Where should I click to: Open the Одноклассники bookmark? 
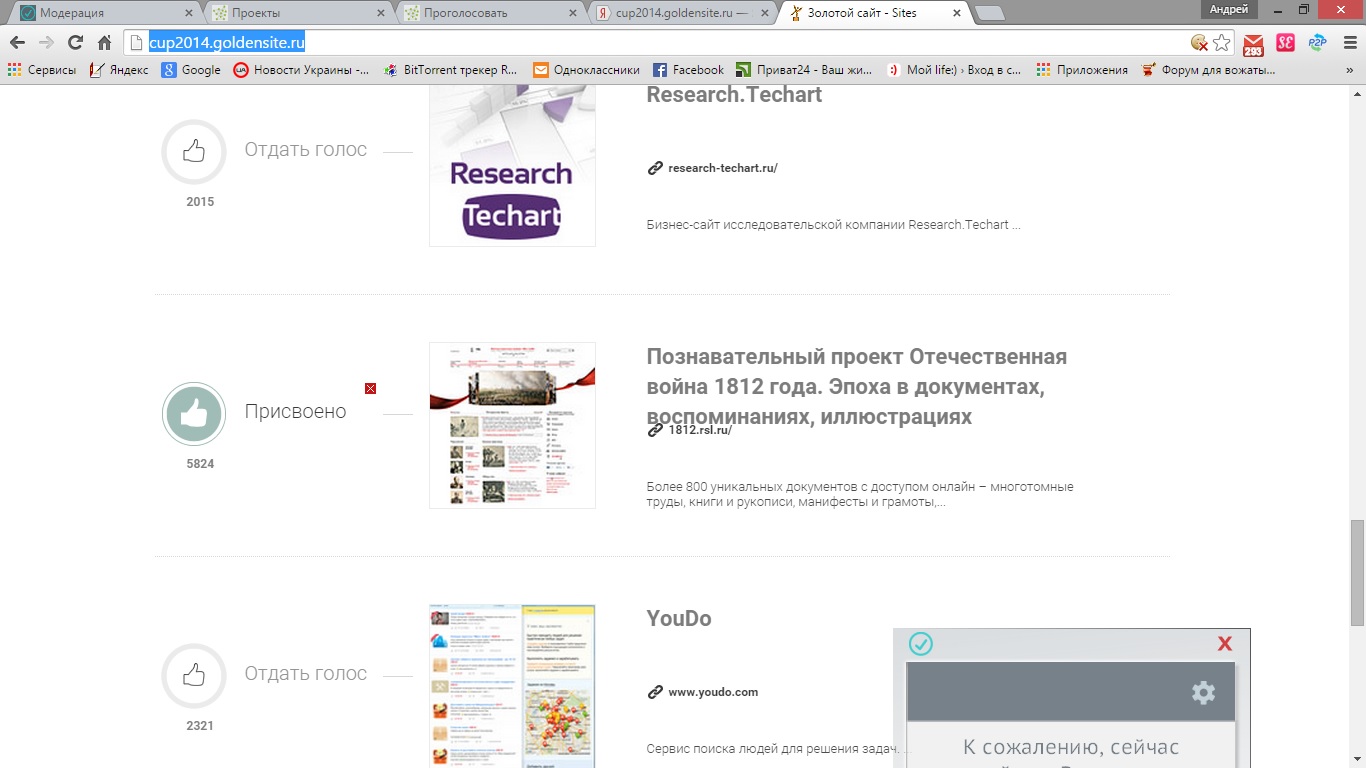click(x=586, y=70)
